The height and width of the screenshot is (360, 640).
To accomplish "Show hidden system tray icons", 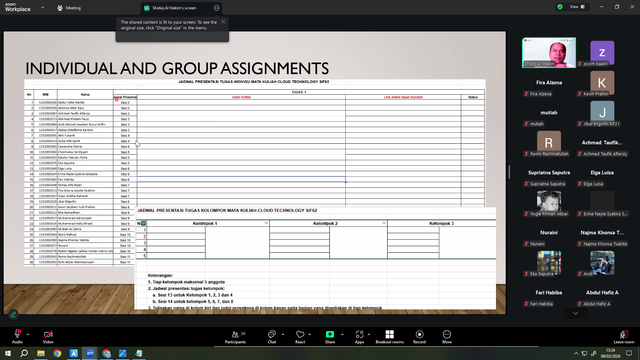I will [x=576, y=353].
